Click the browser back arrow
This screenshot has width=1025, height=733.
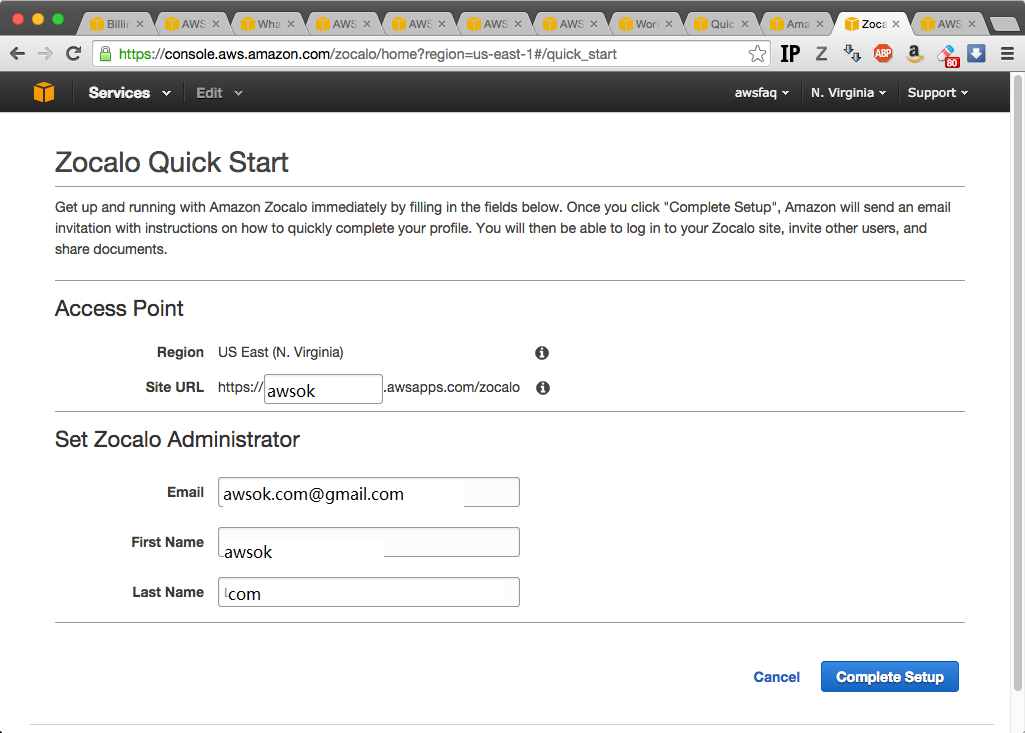[x=18, y=54]
